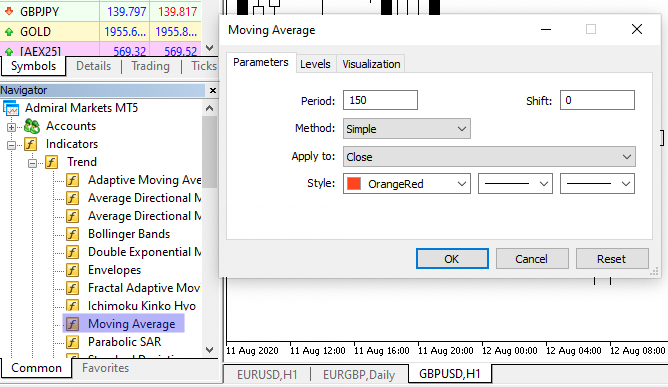Image resolution: width=668 pixels, height=387 pixels.
Task: Switch to the EURUSD,H1 chart tab
Action: tap(267, 375)
